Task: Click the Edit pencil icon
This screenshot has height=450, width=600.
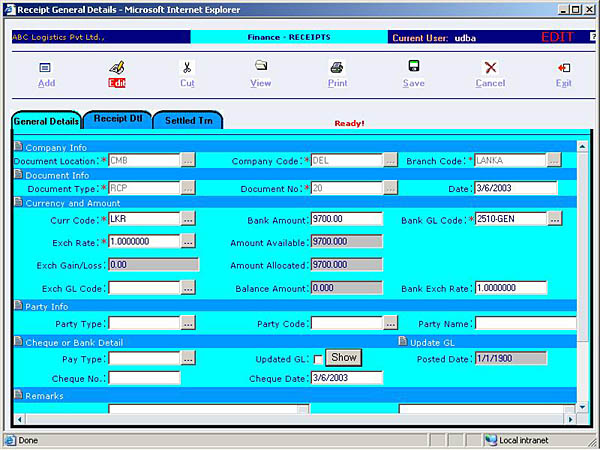Action: (x=117, y=68)
